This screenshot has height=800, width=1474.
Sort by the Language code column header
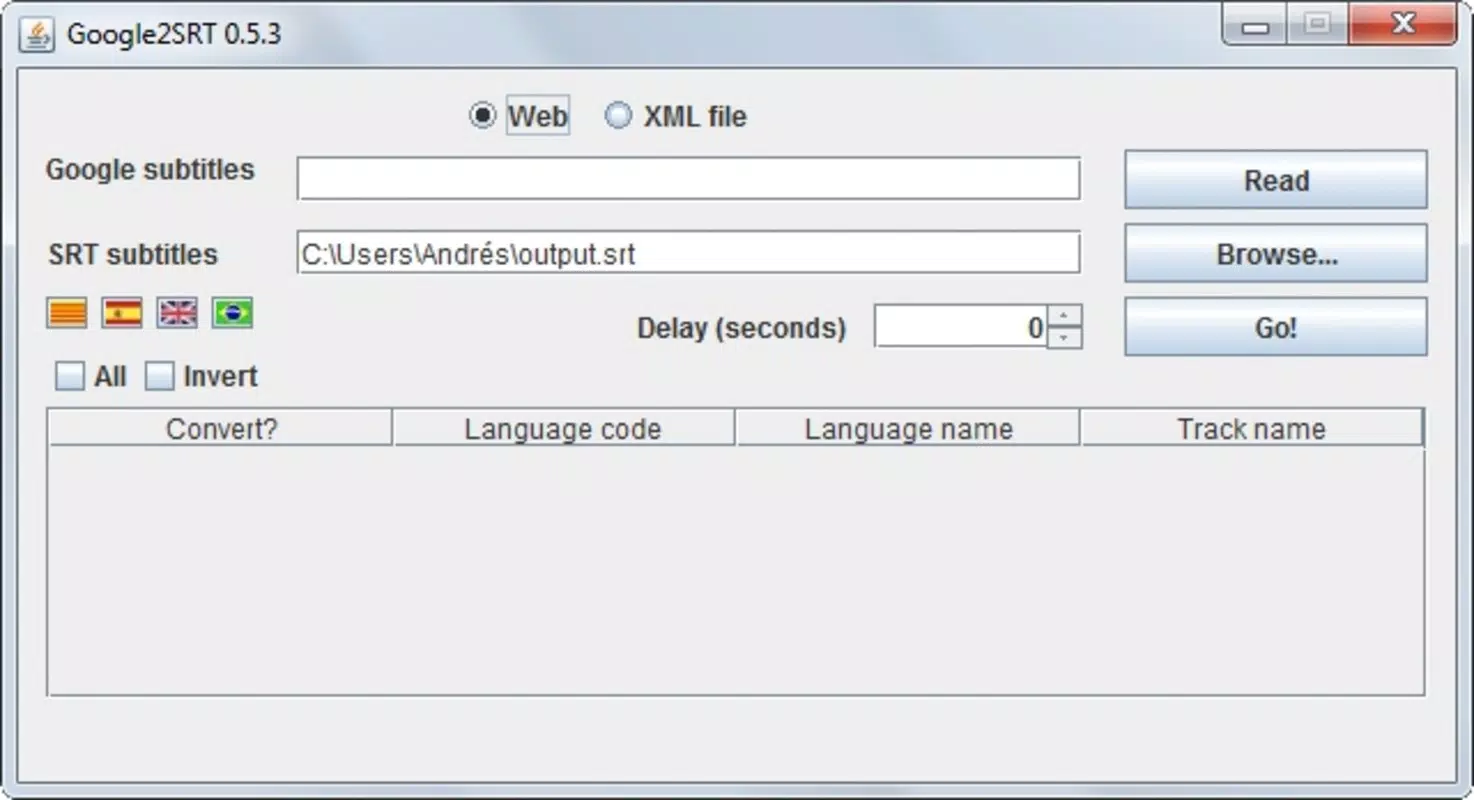[x=563, y=429]
